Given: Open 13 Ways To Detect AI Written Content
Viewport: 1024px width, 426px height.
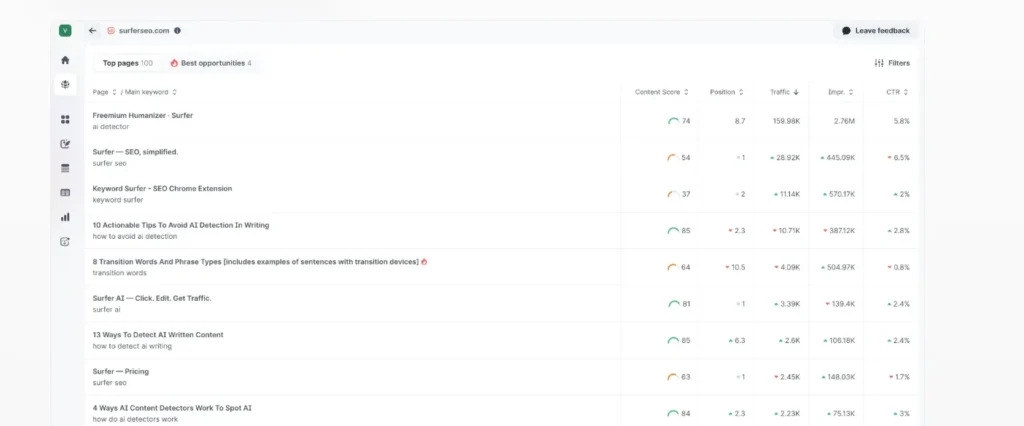Looking at the screenshot, I should [x=158, y=335].
